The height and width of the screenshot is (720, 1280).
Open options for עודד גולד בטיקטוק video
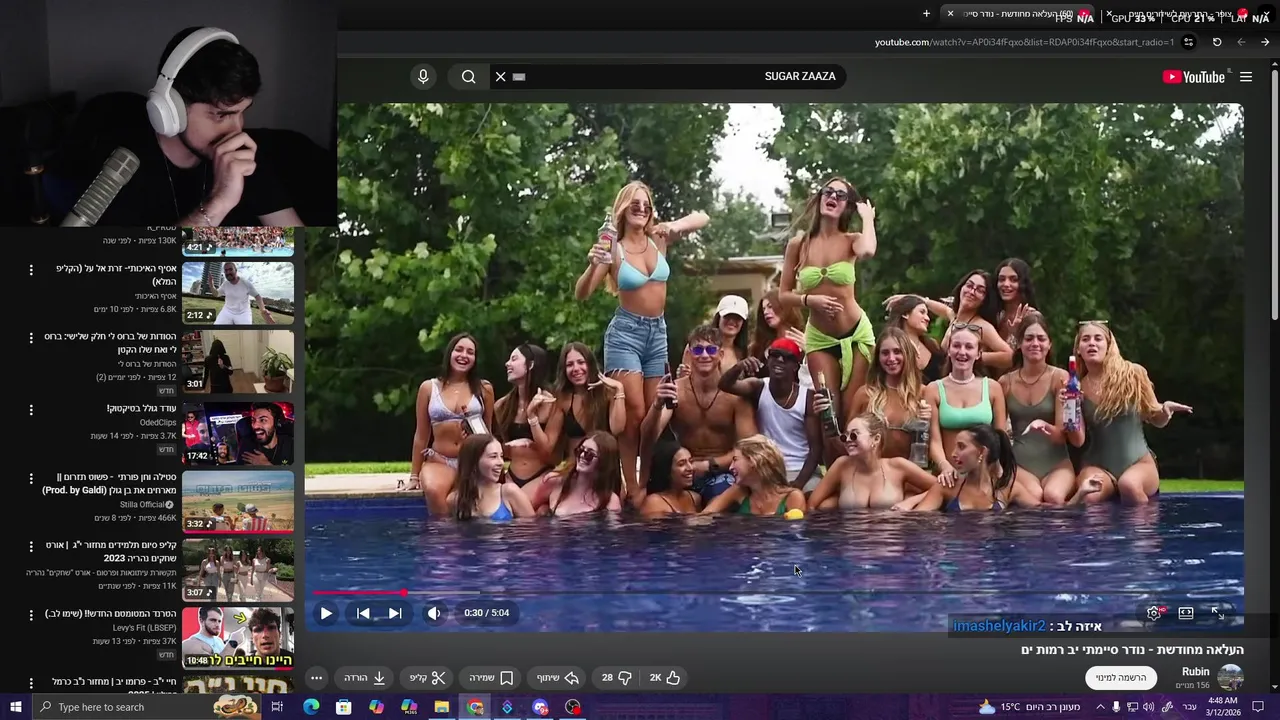pyautogui.click(x=31, y=410)
